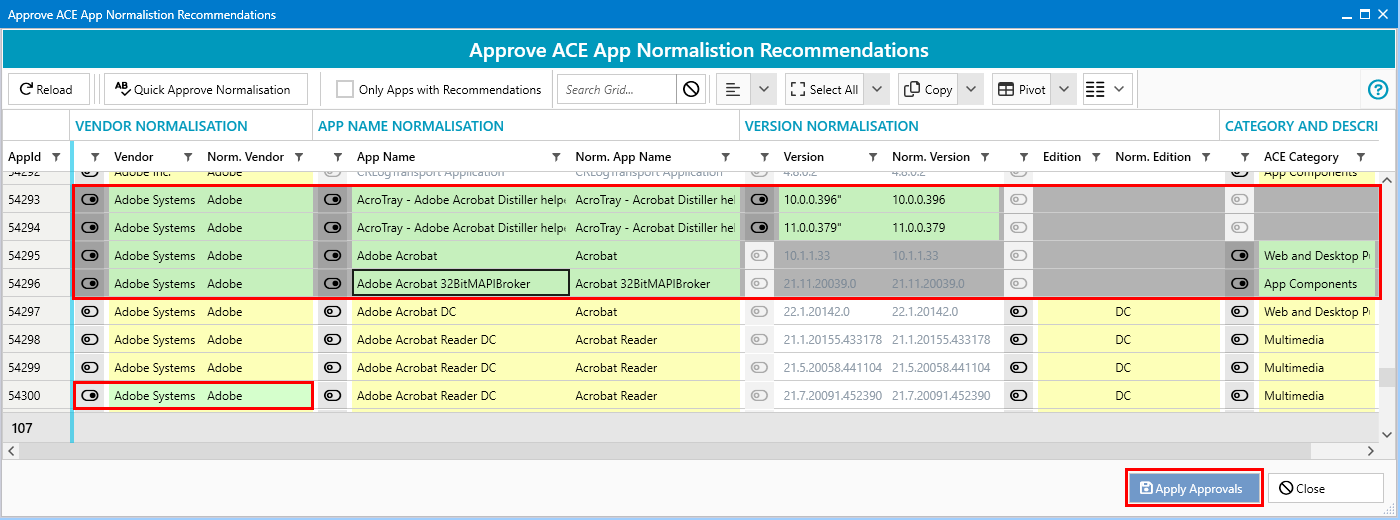Image resolution: width=1400 pixels, height=520 pixels.
Task: Open filter for Version column
Action: [873, 157]
